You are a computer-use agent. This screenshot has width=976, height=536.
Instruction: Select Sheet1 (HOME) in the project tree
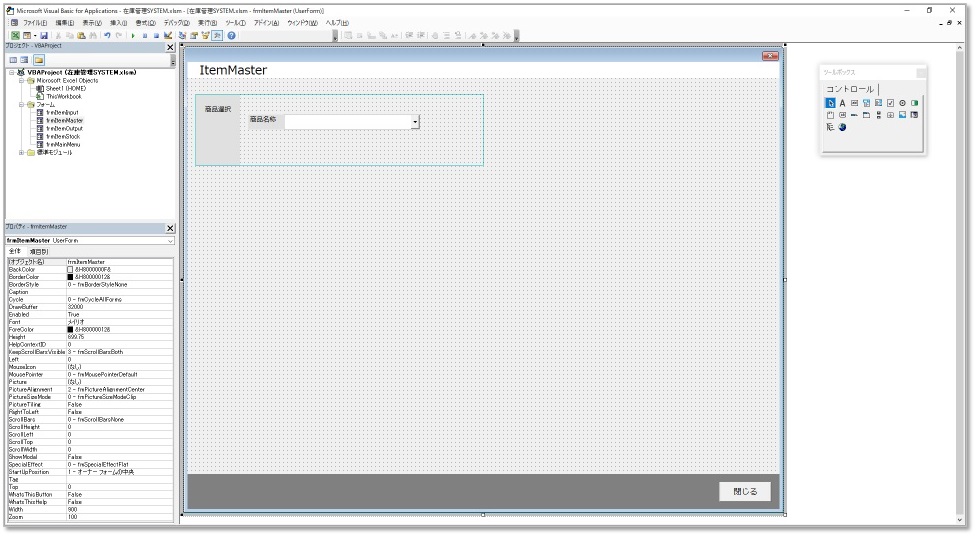[x=66, y=88]
